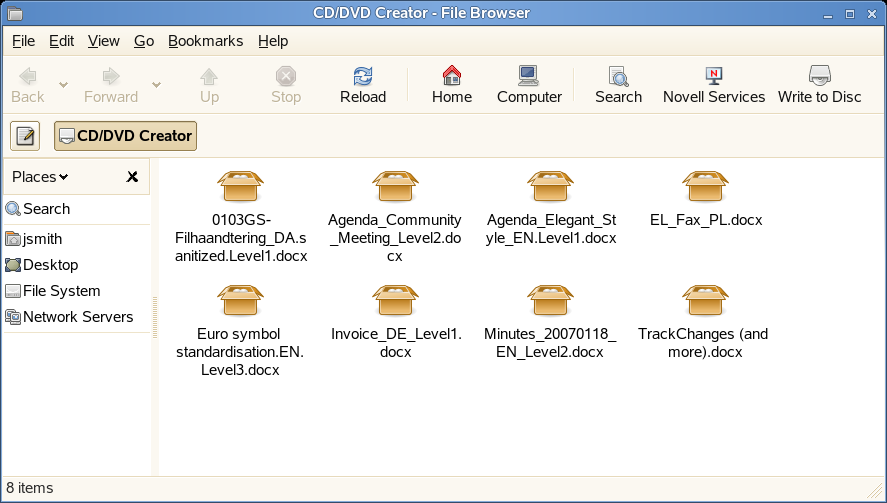Click the window menu icon in title bar
The image size is (887, 503).
click(15, 13)
